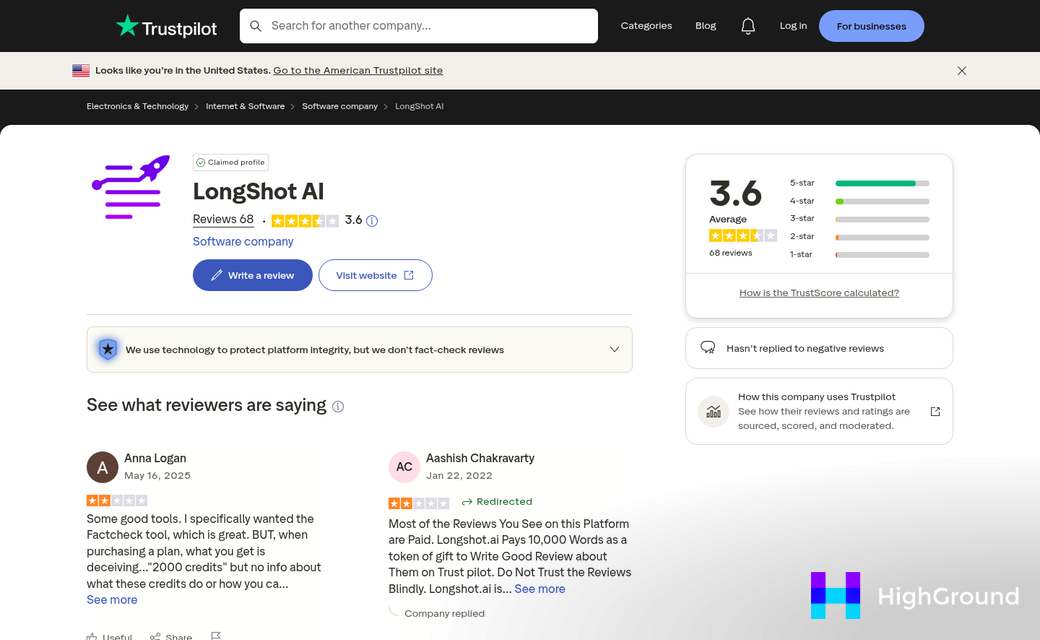The width and height of the screenshot is (1040, 640).
Task: Click the header star rating next to 3.6
Action: tap(305, 221)
